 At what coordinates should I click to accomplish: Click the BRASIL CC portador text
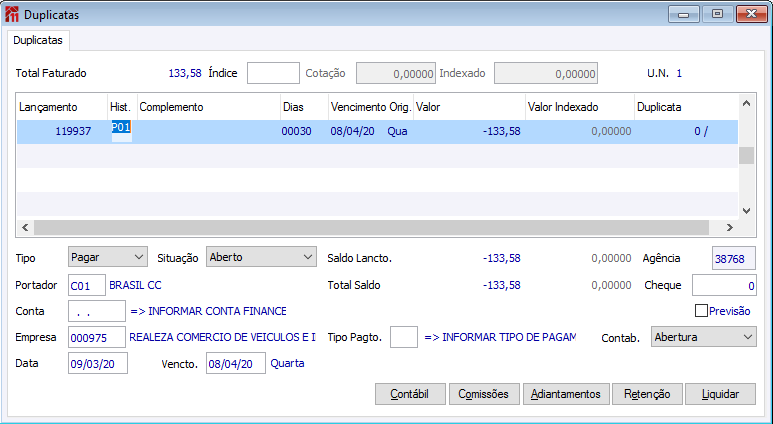[x=135, y=285]
